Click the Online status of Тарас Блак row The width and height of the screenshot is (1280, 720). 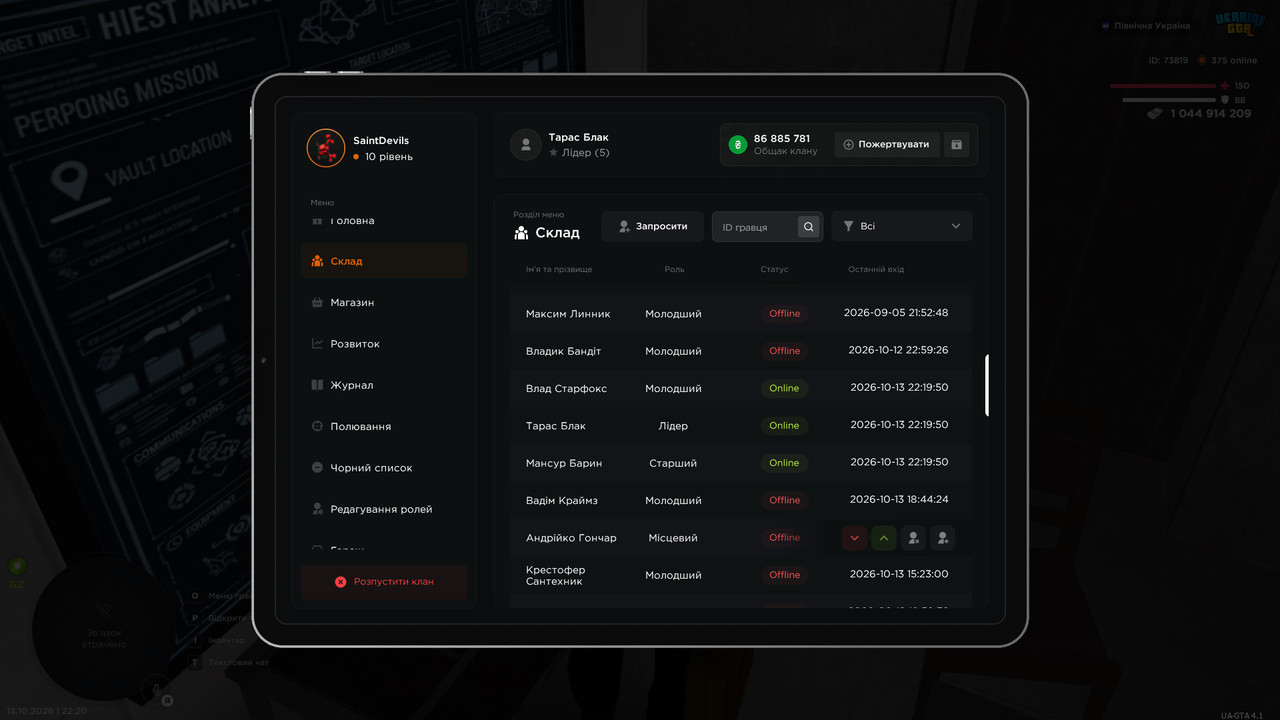click(784, 426)
